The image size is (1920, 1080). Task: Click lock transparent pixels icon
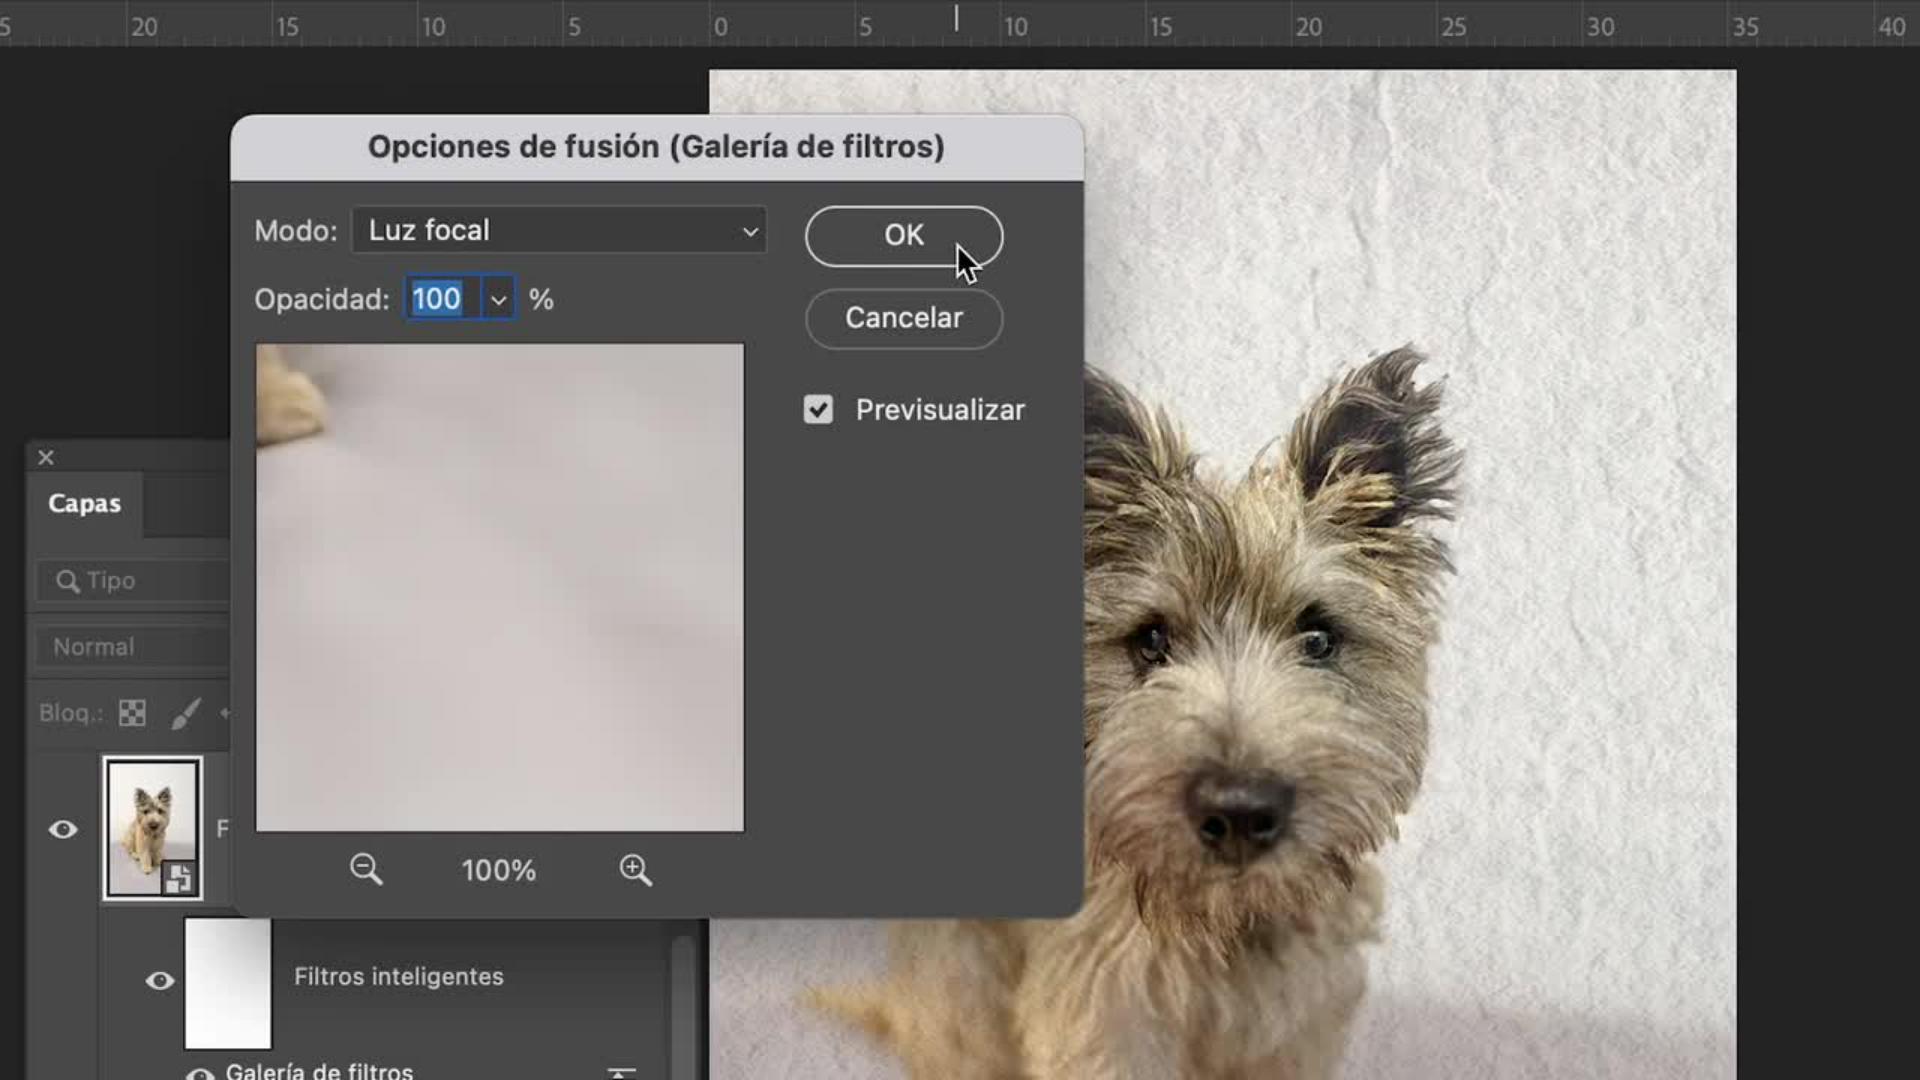(x=132, y=713)
